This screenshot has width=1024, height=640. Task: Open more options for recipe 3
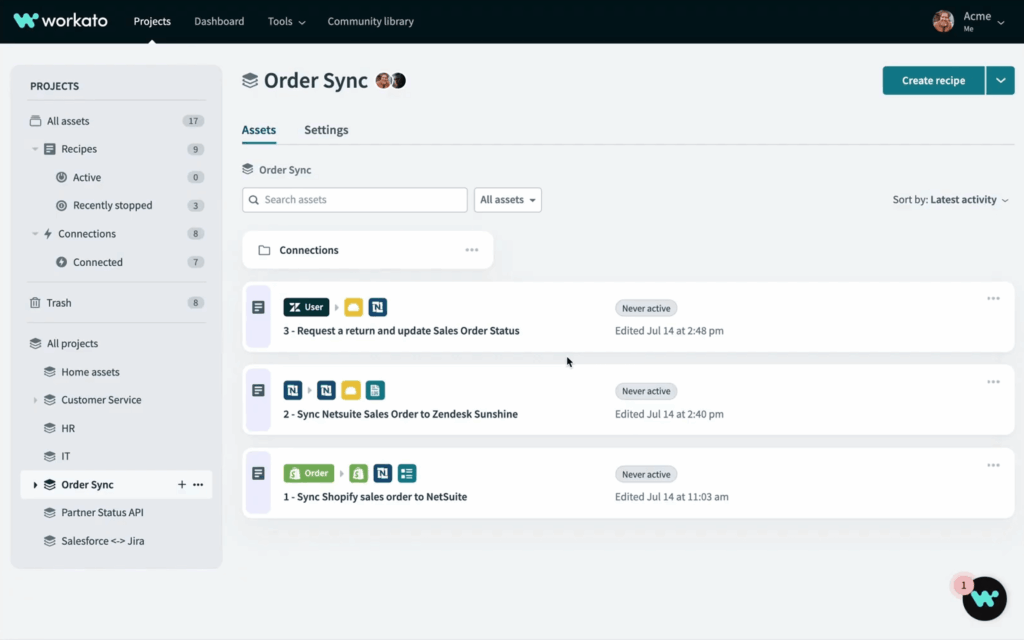993,298
